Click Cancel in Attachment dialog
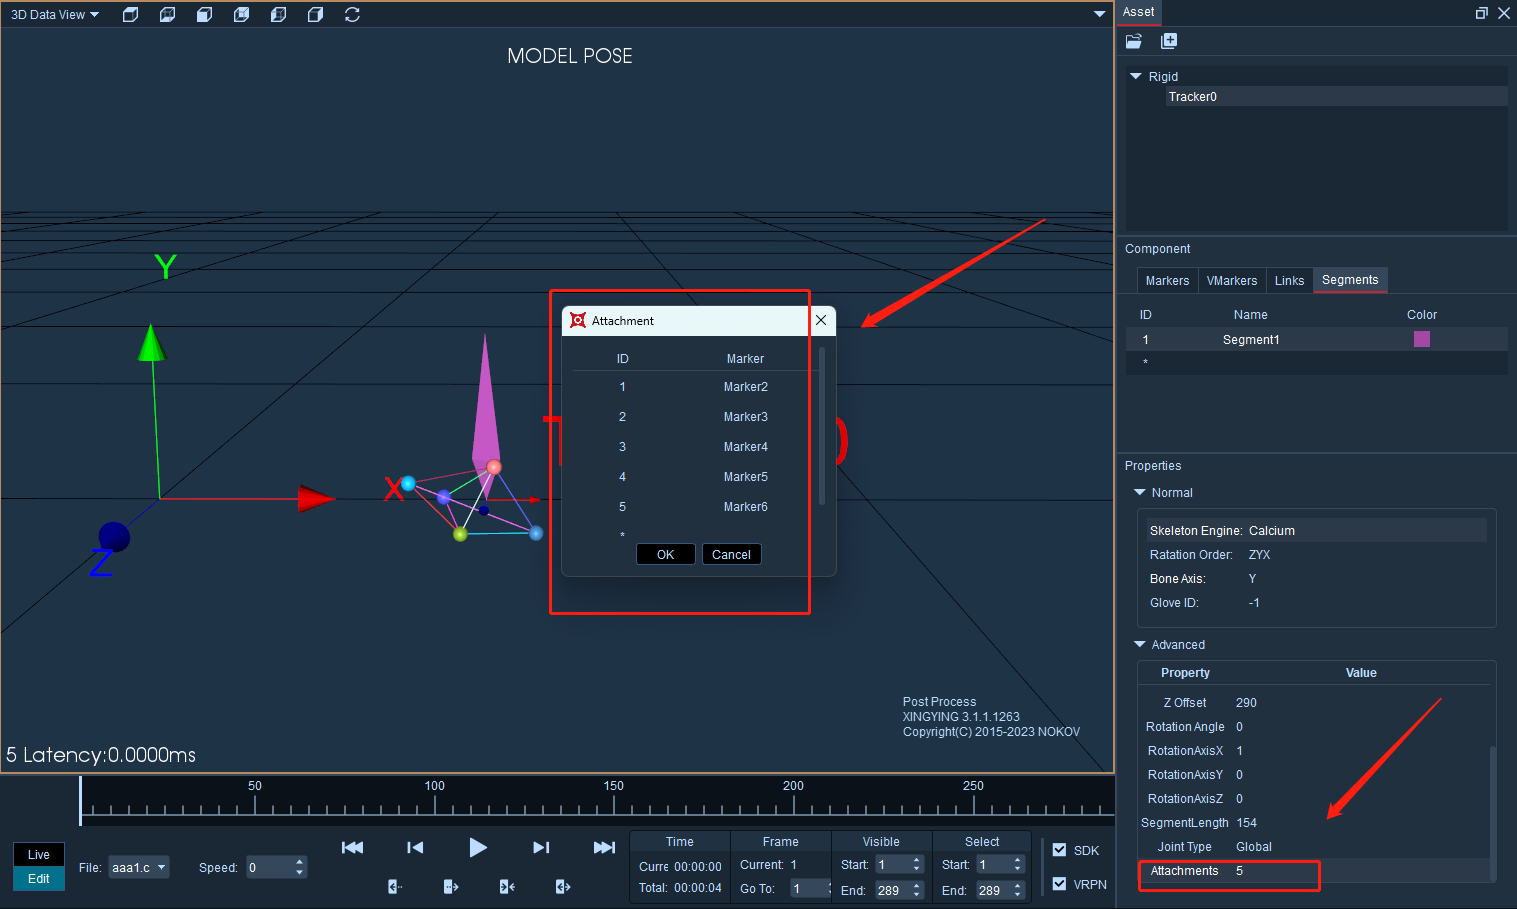Viewport: 1517px width, 909px height. (732, 555)
